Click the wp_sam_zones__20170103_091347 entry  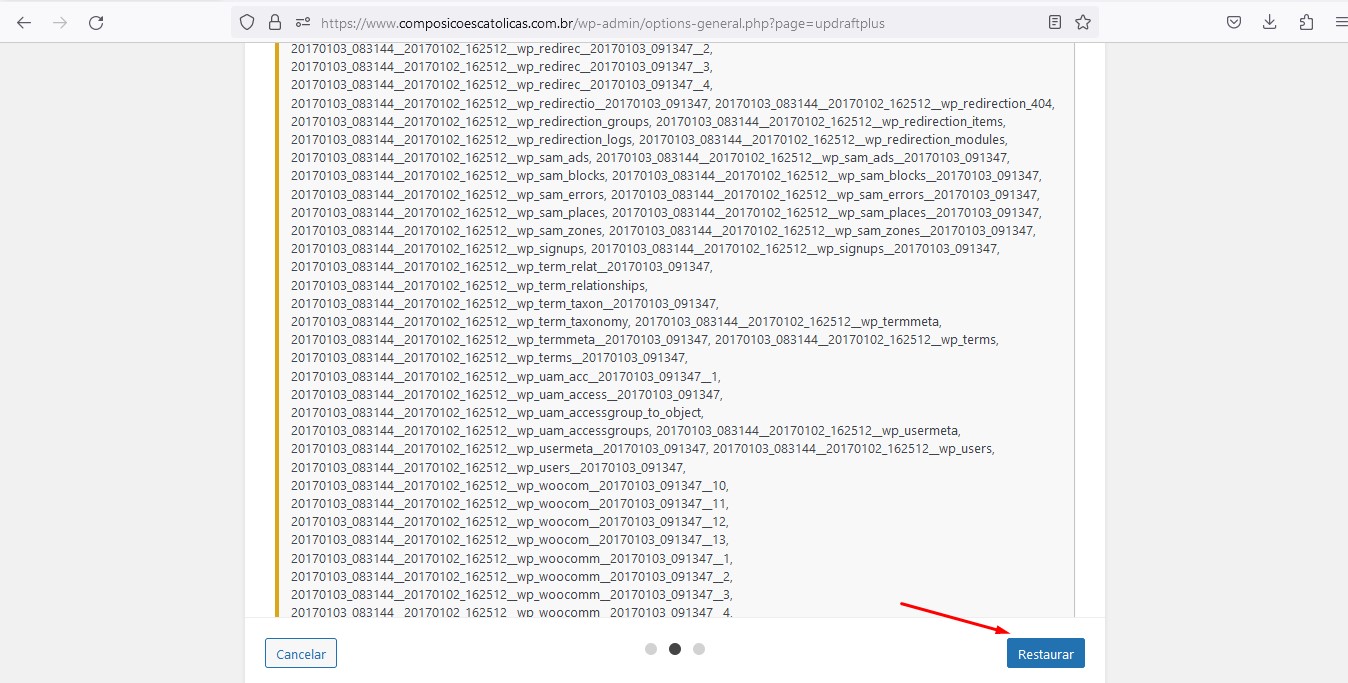[821, 230]
